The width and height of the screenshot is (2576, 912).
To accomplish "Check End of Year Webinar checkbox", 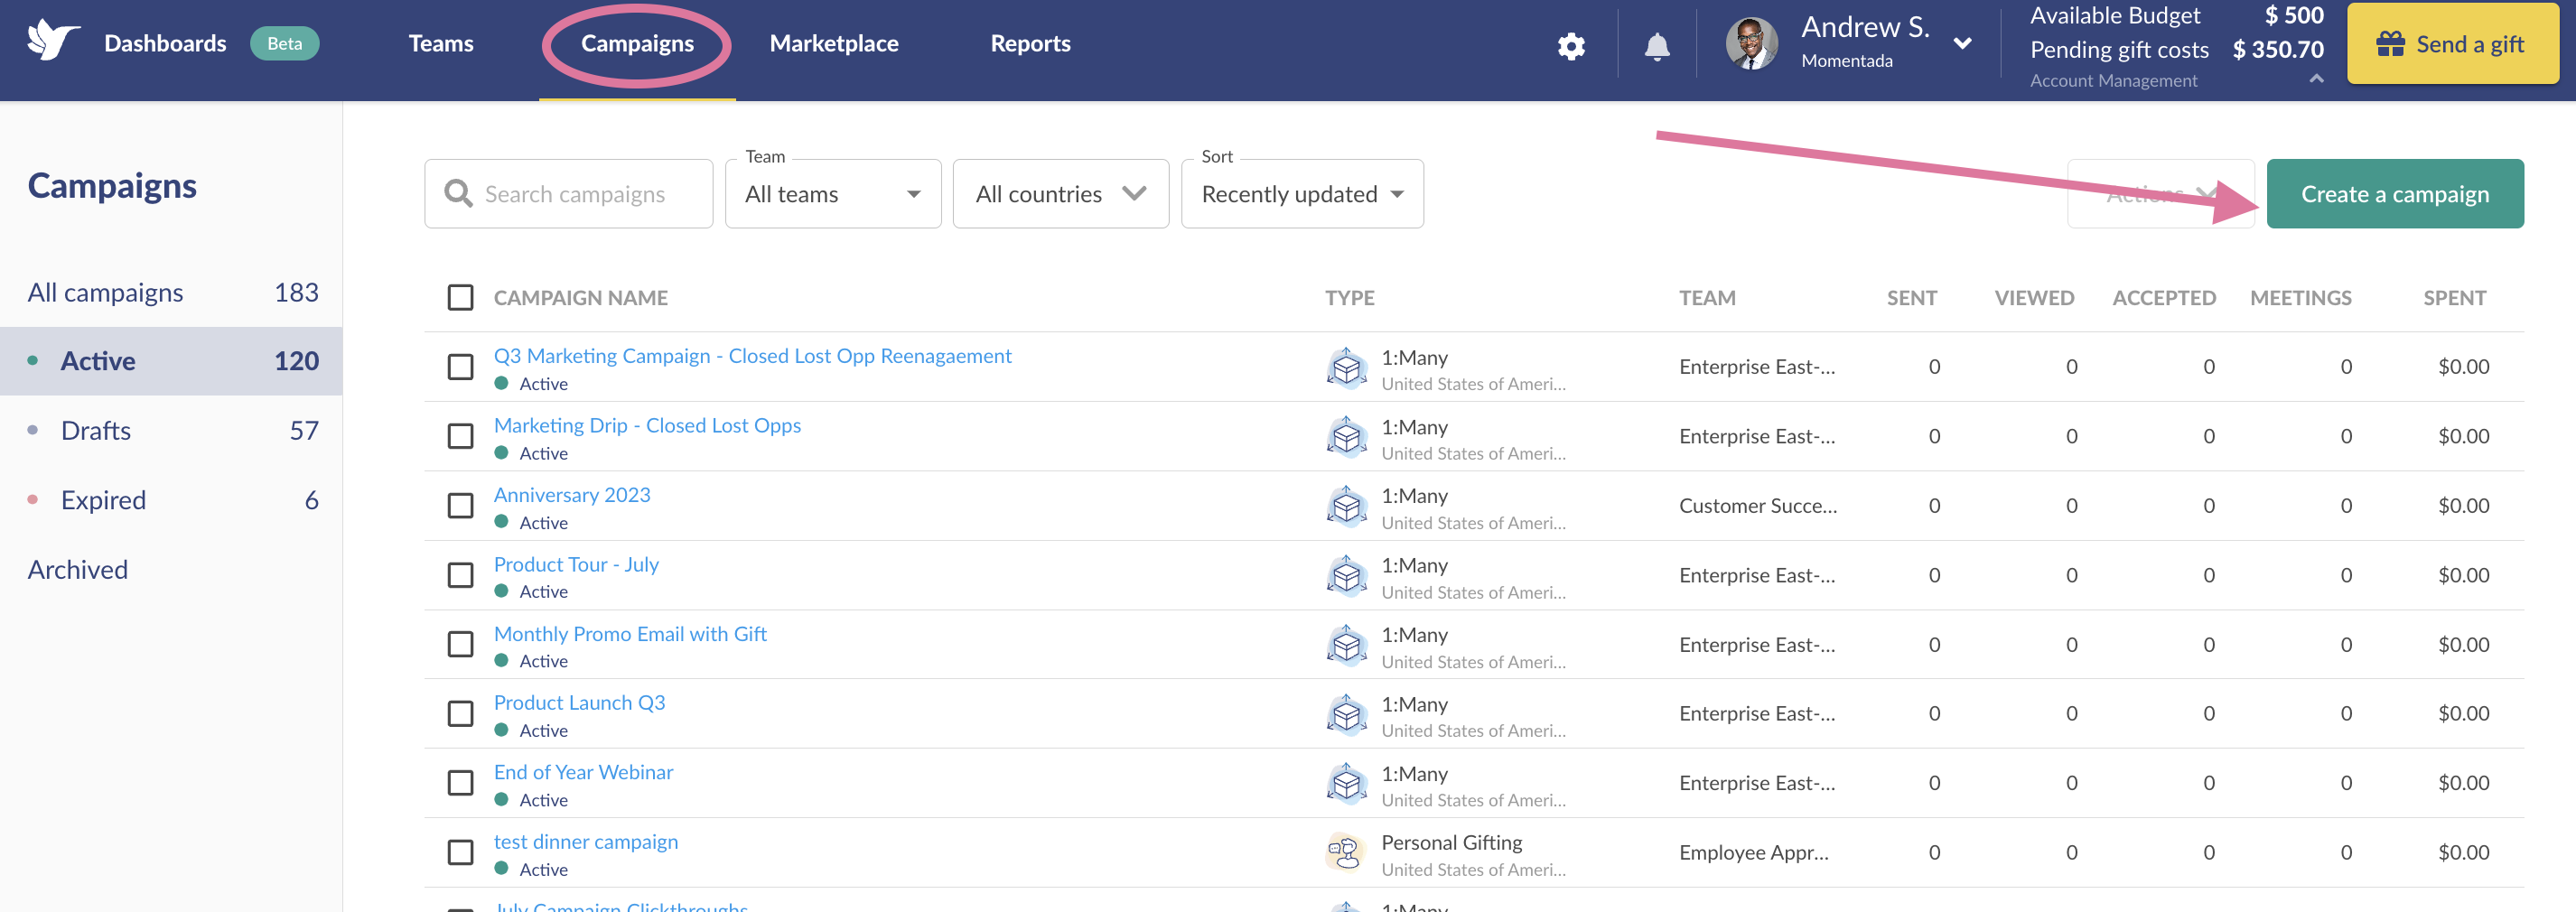I will point(460,783).
